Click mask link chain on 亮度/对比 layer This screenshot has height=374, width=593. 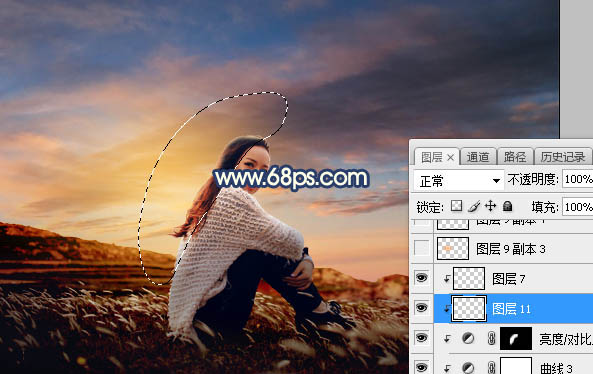click(491, 338)
